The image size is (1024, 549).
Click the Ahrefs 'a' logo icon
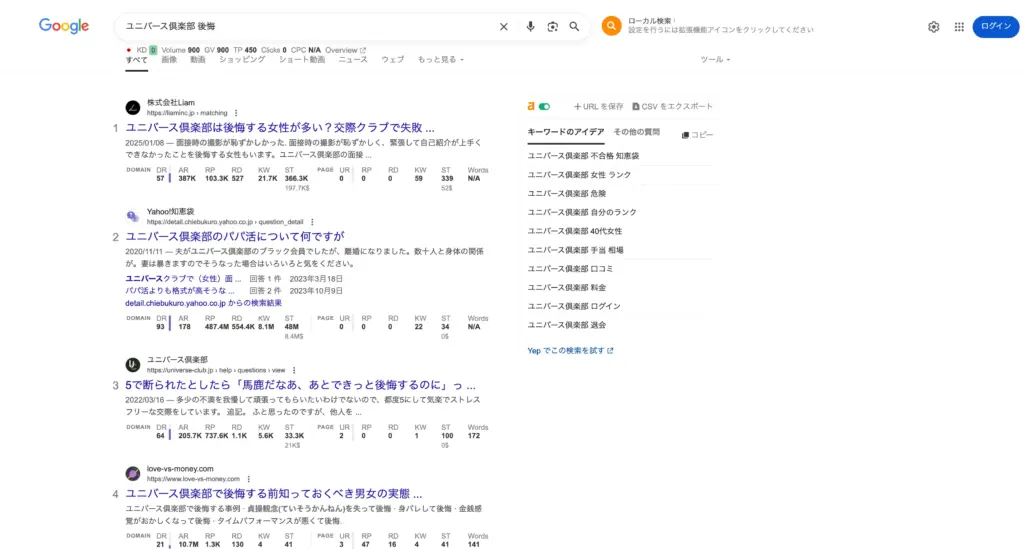tap(531, 106)
